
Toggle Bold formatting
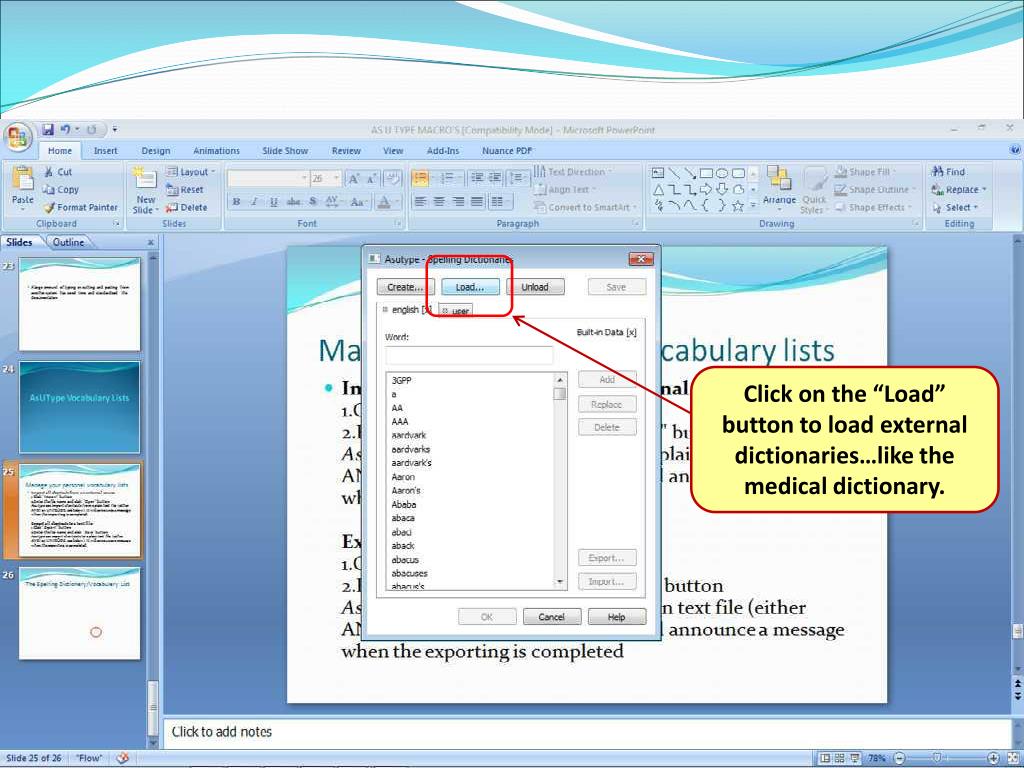click(x=236, y=202)
